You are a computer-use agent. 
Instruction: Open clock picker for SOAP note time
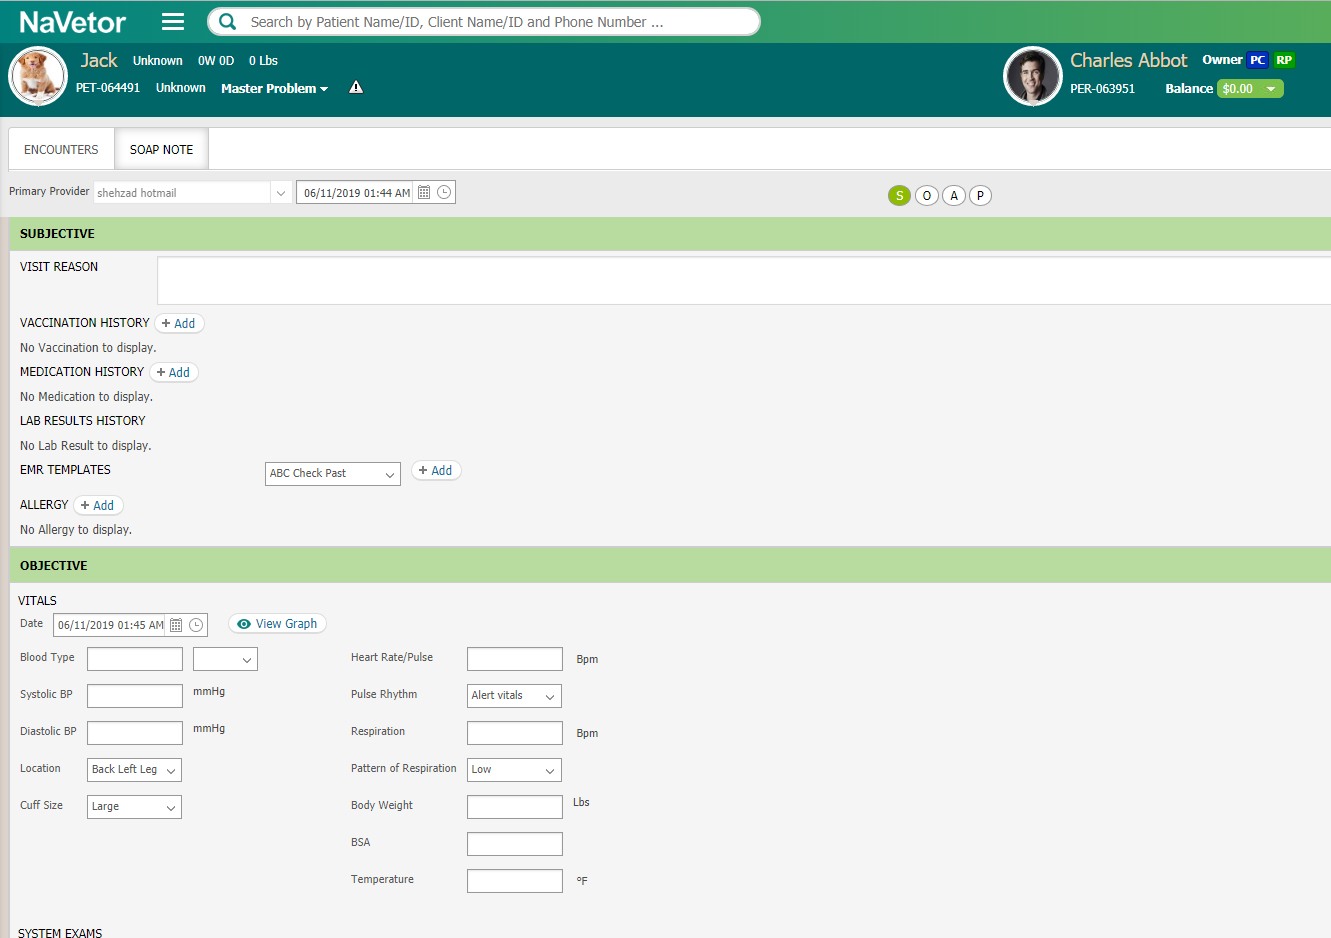(444, 192)
